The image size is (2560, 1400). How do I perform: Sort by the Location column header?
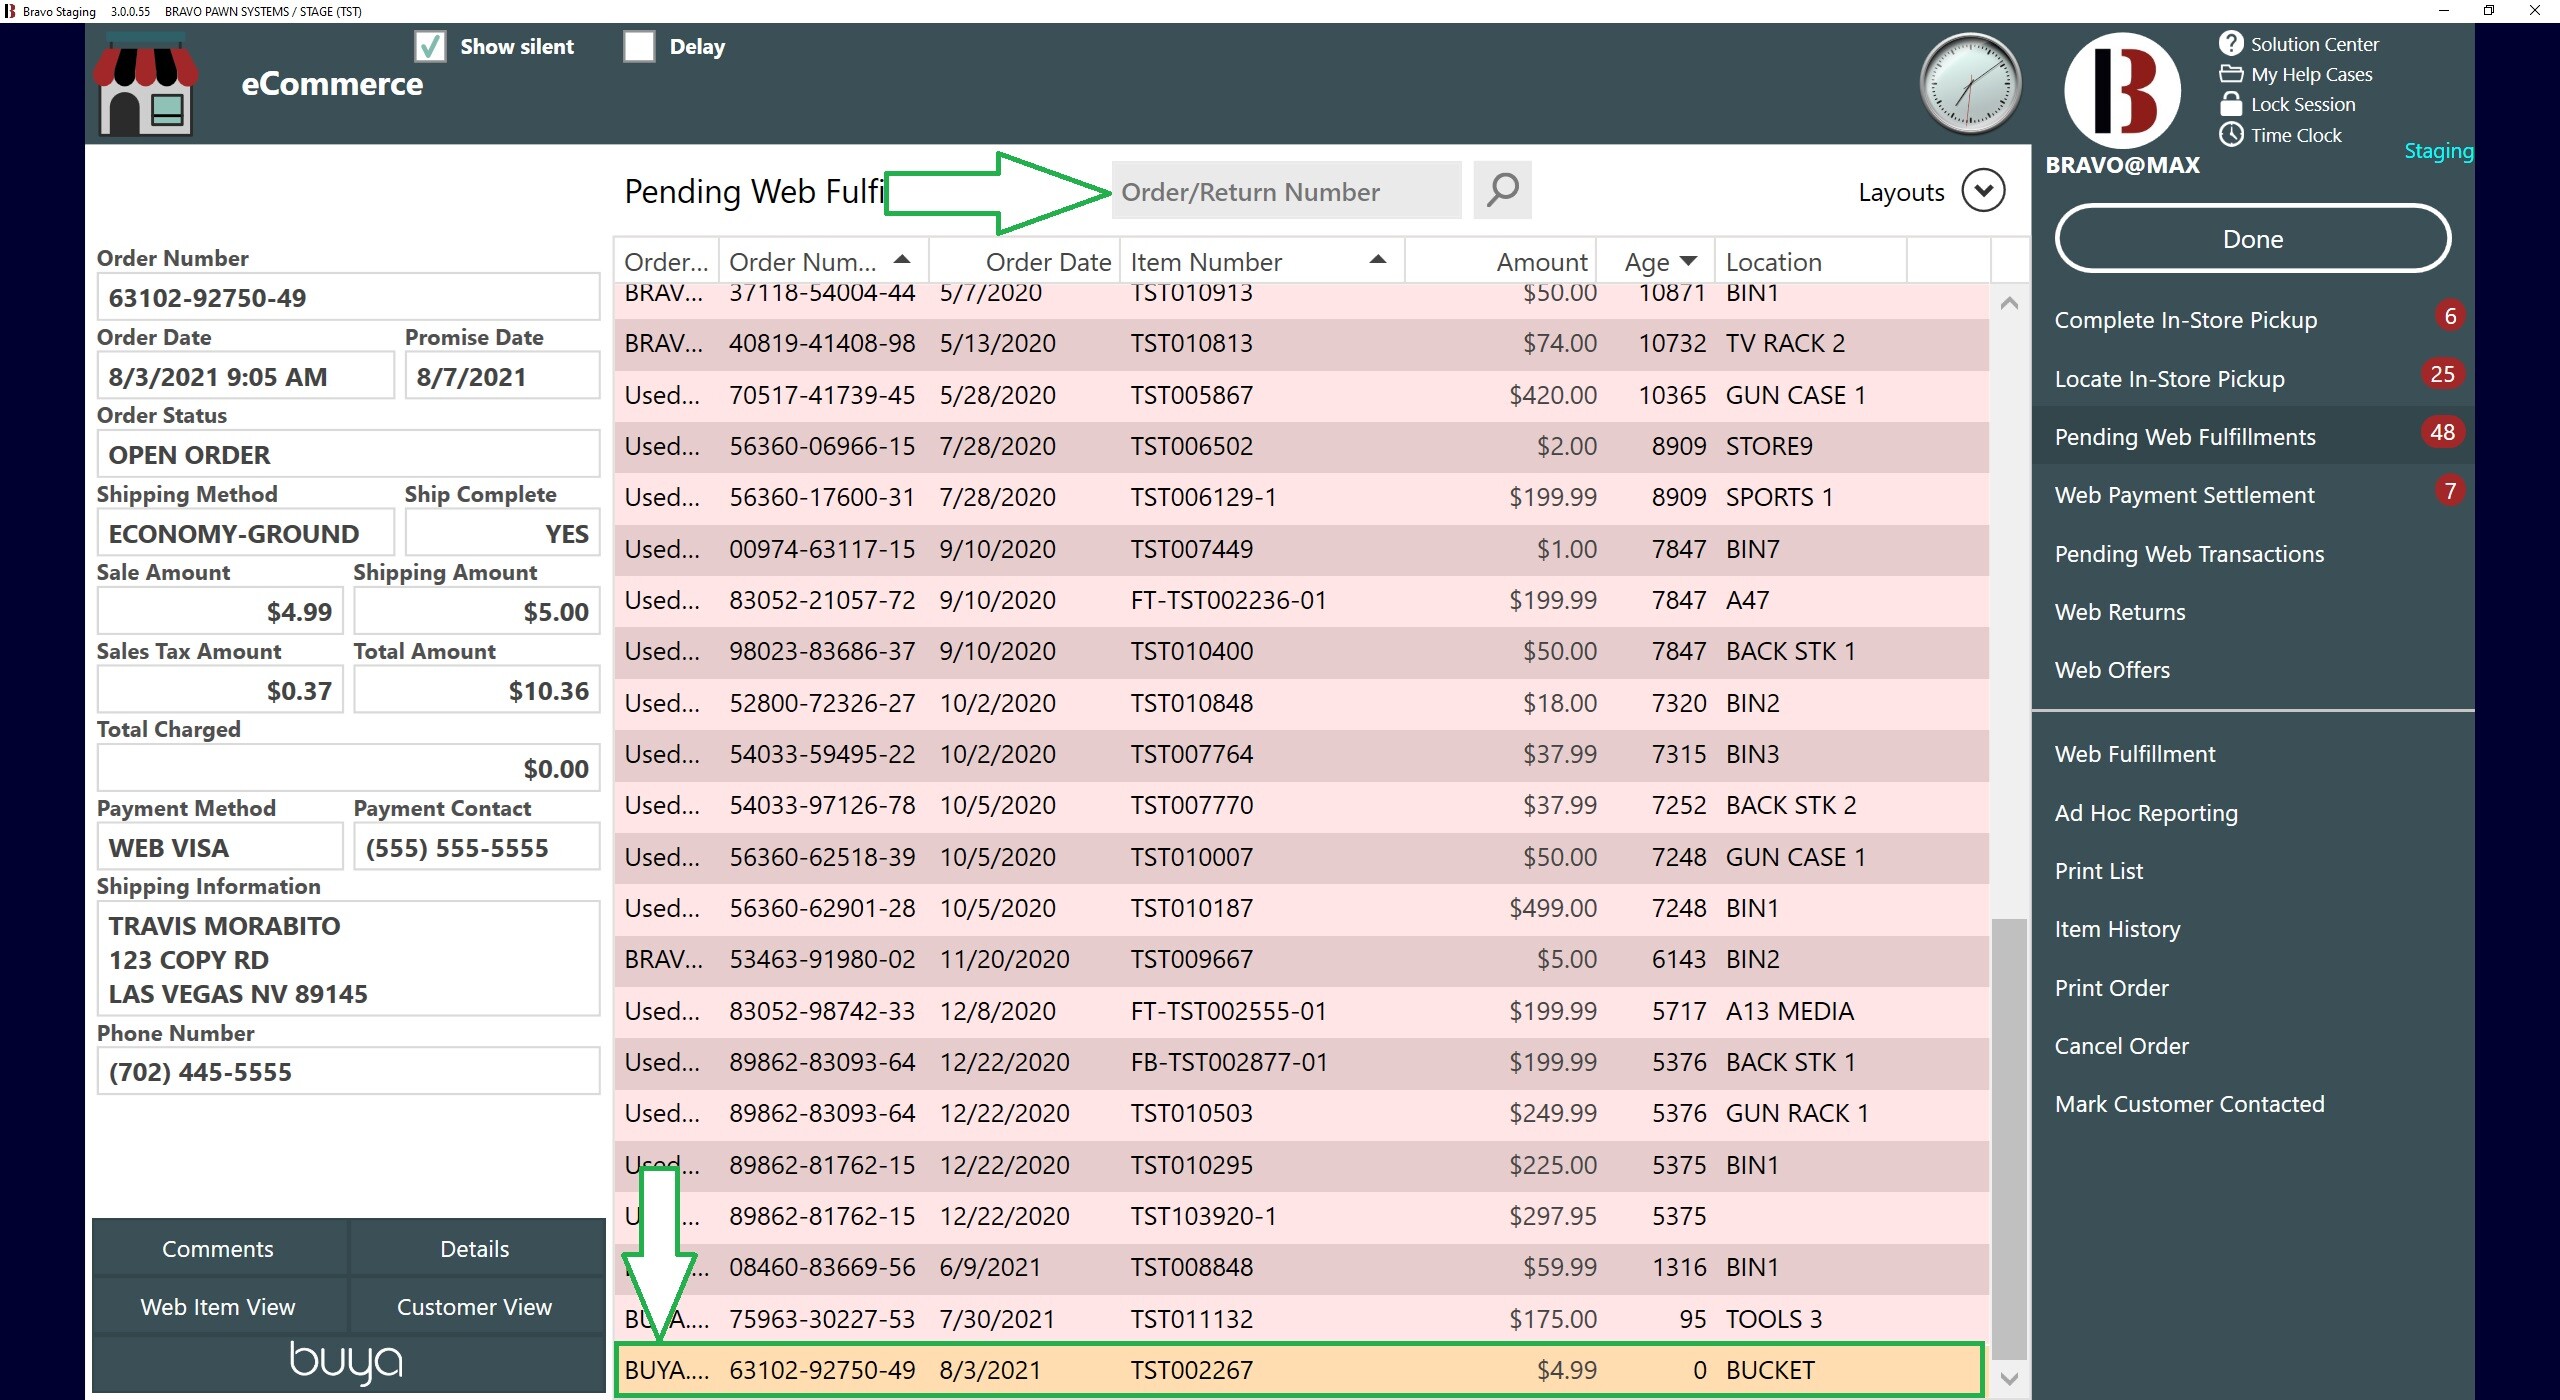1810,261
